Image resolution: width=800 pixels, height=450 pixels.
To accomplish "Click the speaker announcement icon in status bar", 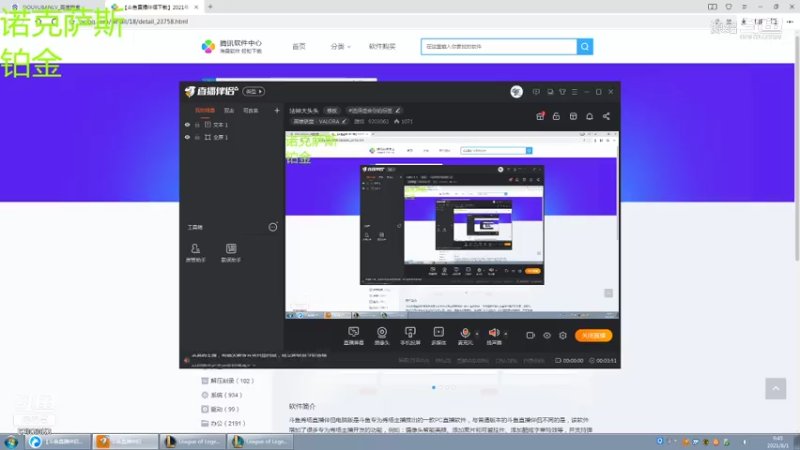I will coord(187,360).
